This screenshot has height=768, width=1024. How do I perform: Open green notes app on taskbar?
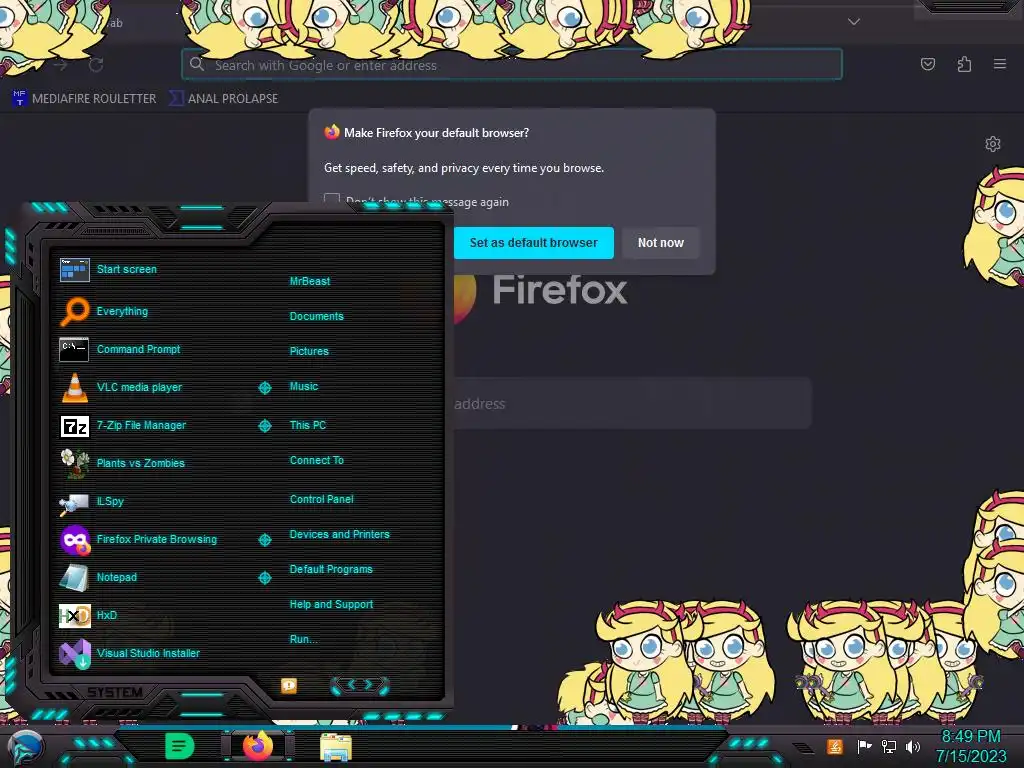pyautogui.click(x=180, y=746)
